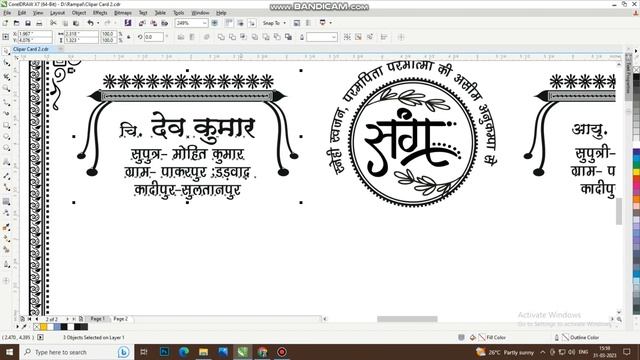Go to next page arrow
Viewport: 640px width, 360px height.
pyautogui.click(x=67, y=319)
